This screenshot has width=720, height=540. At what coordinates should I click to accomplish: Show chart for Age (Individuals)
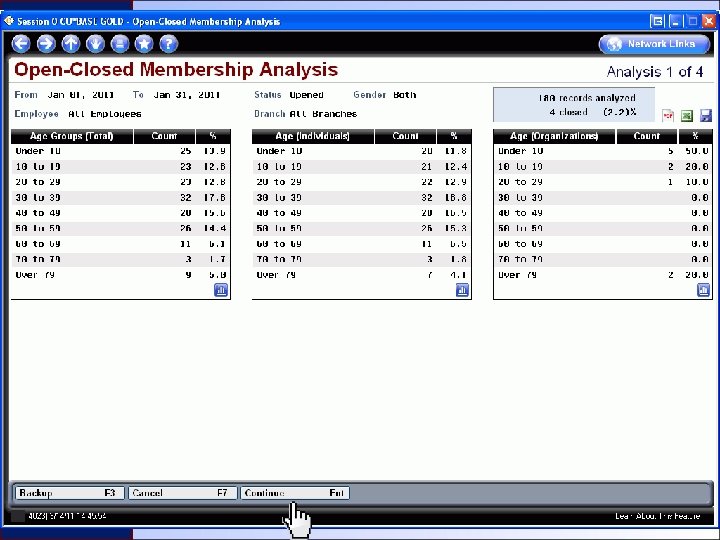462,290
